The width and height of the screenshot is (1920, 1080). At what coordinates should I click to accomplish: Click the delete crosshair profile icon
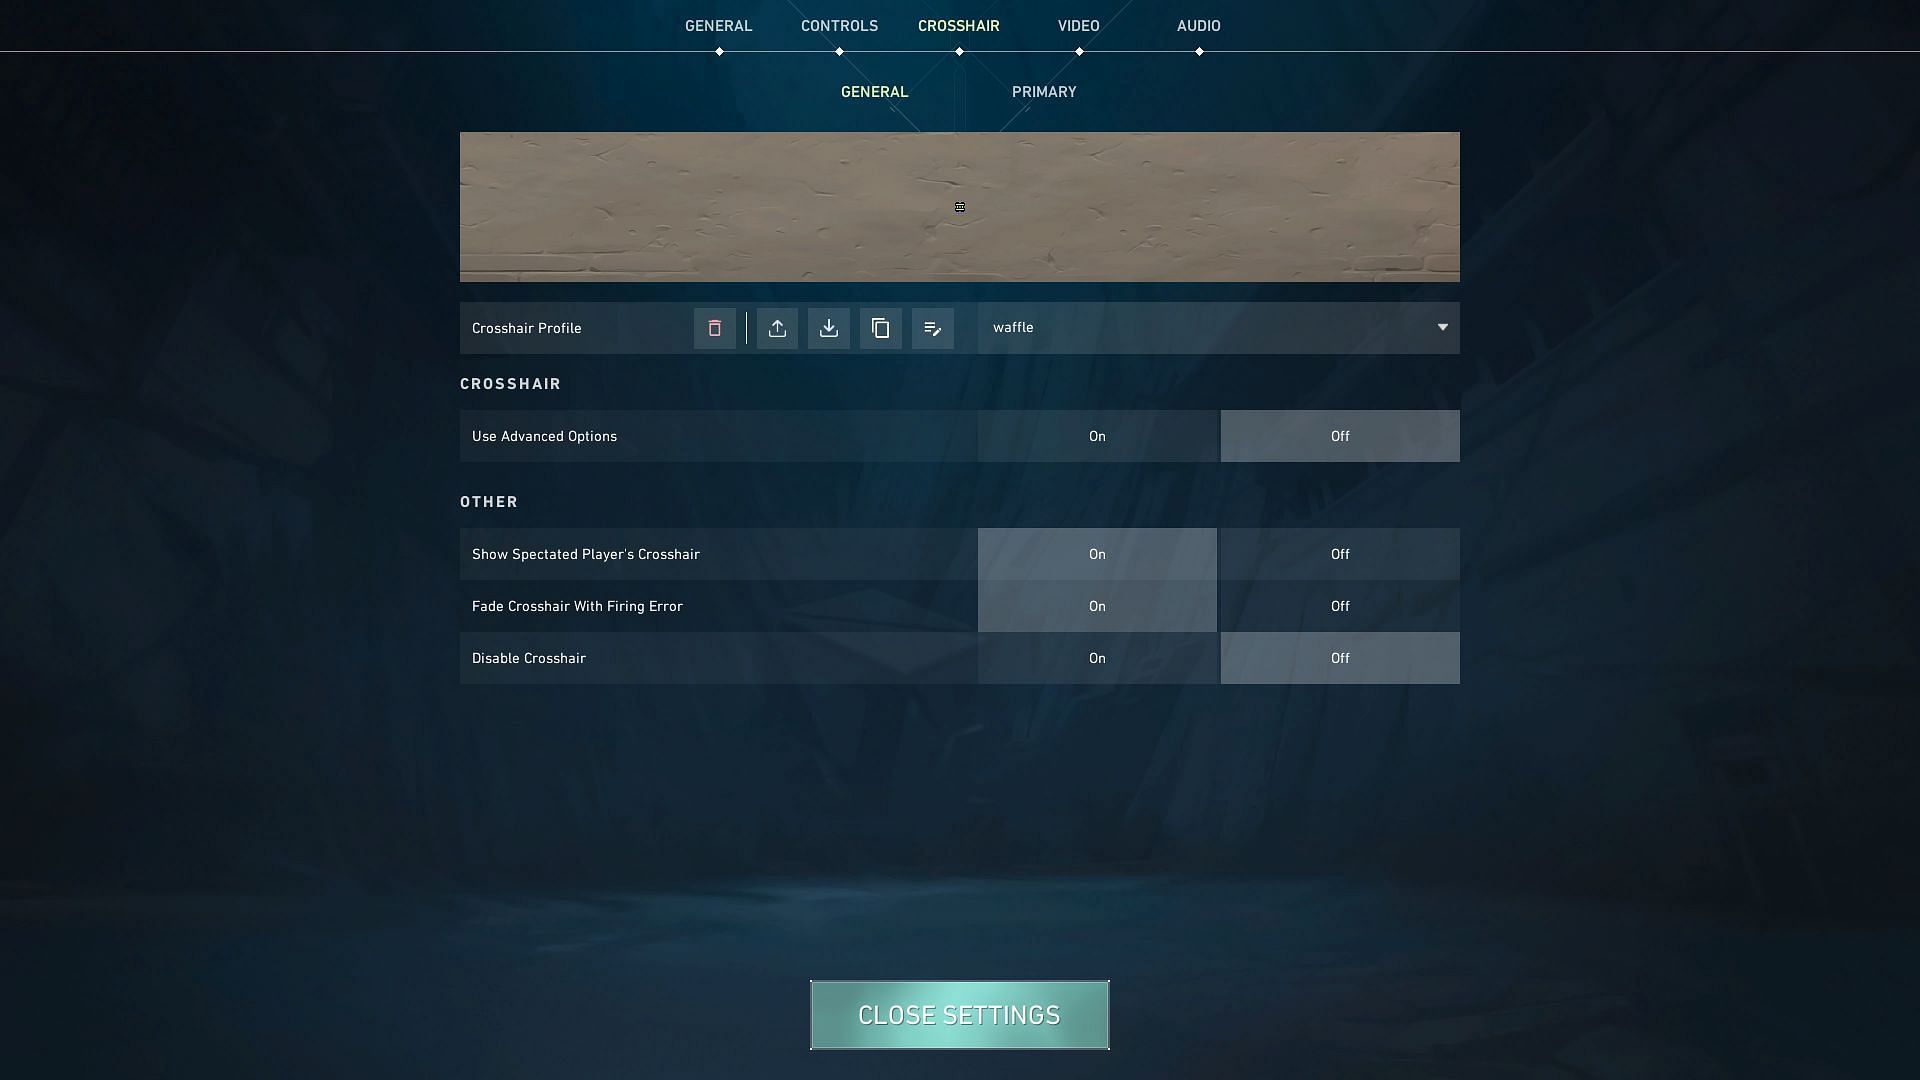(715, 327)
